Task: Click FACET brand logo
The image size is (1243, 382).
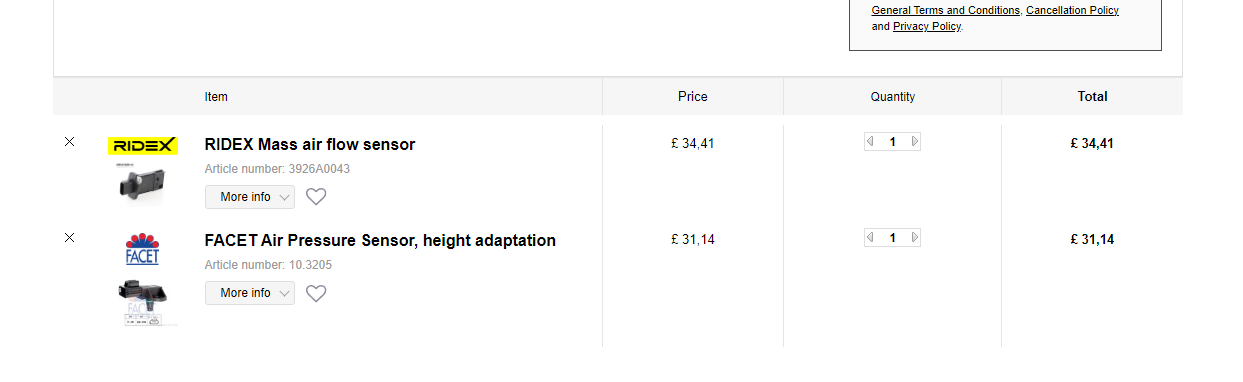Action: pos(142,250)
